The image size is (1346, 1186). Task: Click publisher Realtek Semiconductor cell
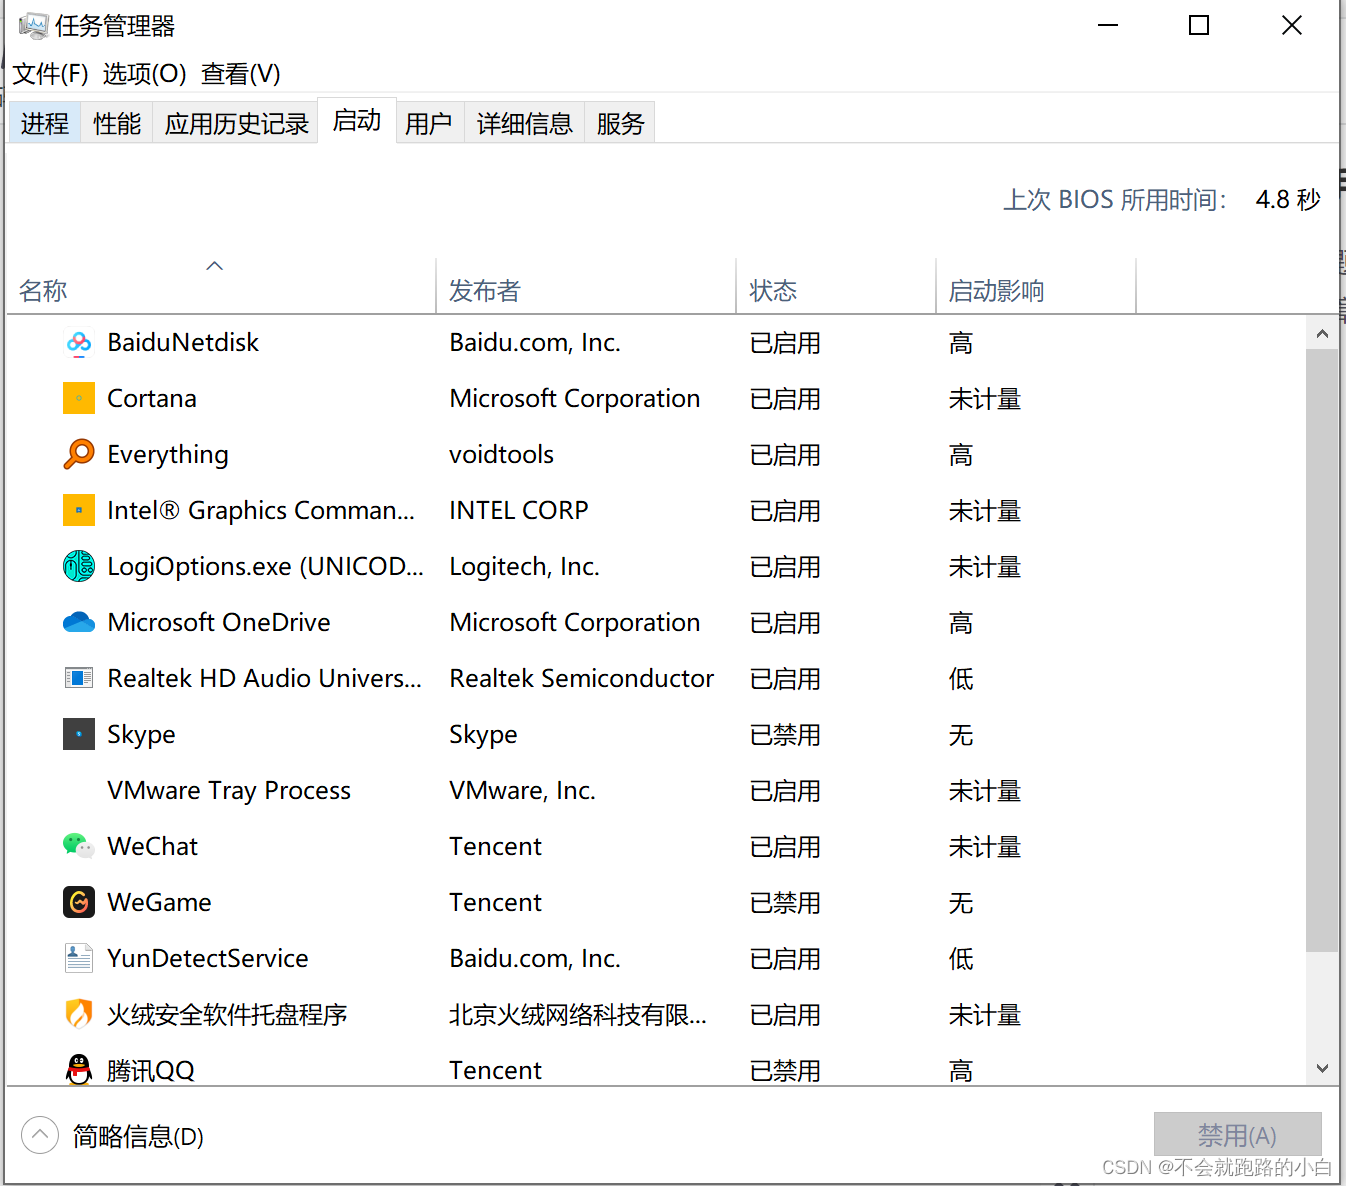click(x=582, y=679)
